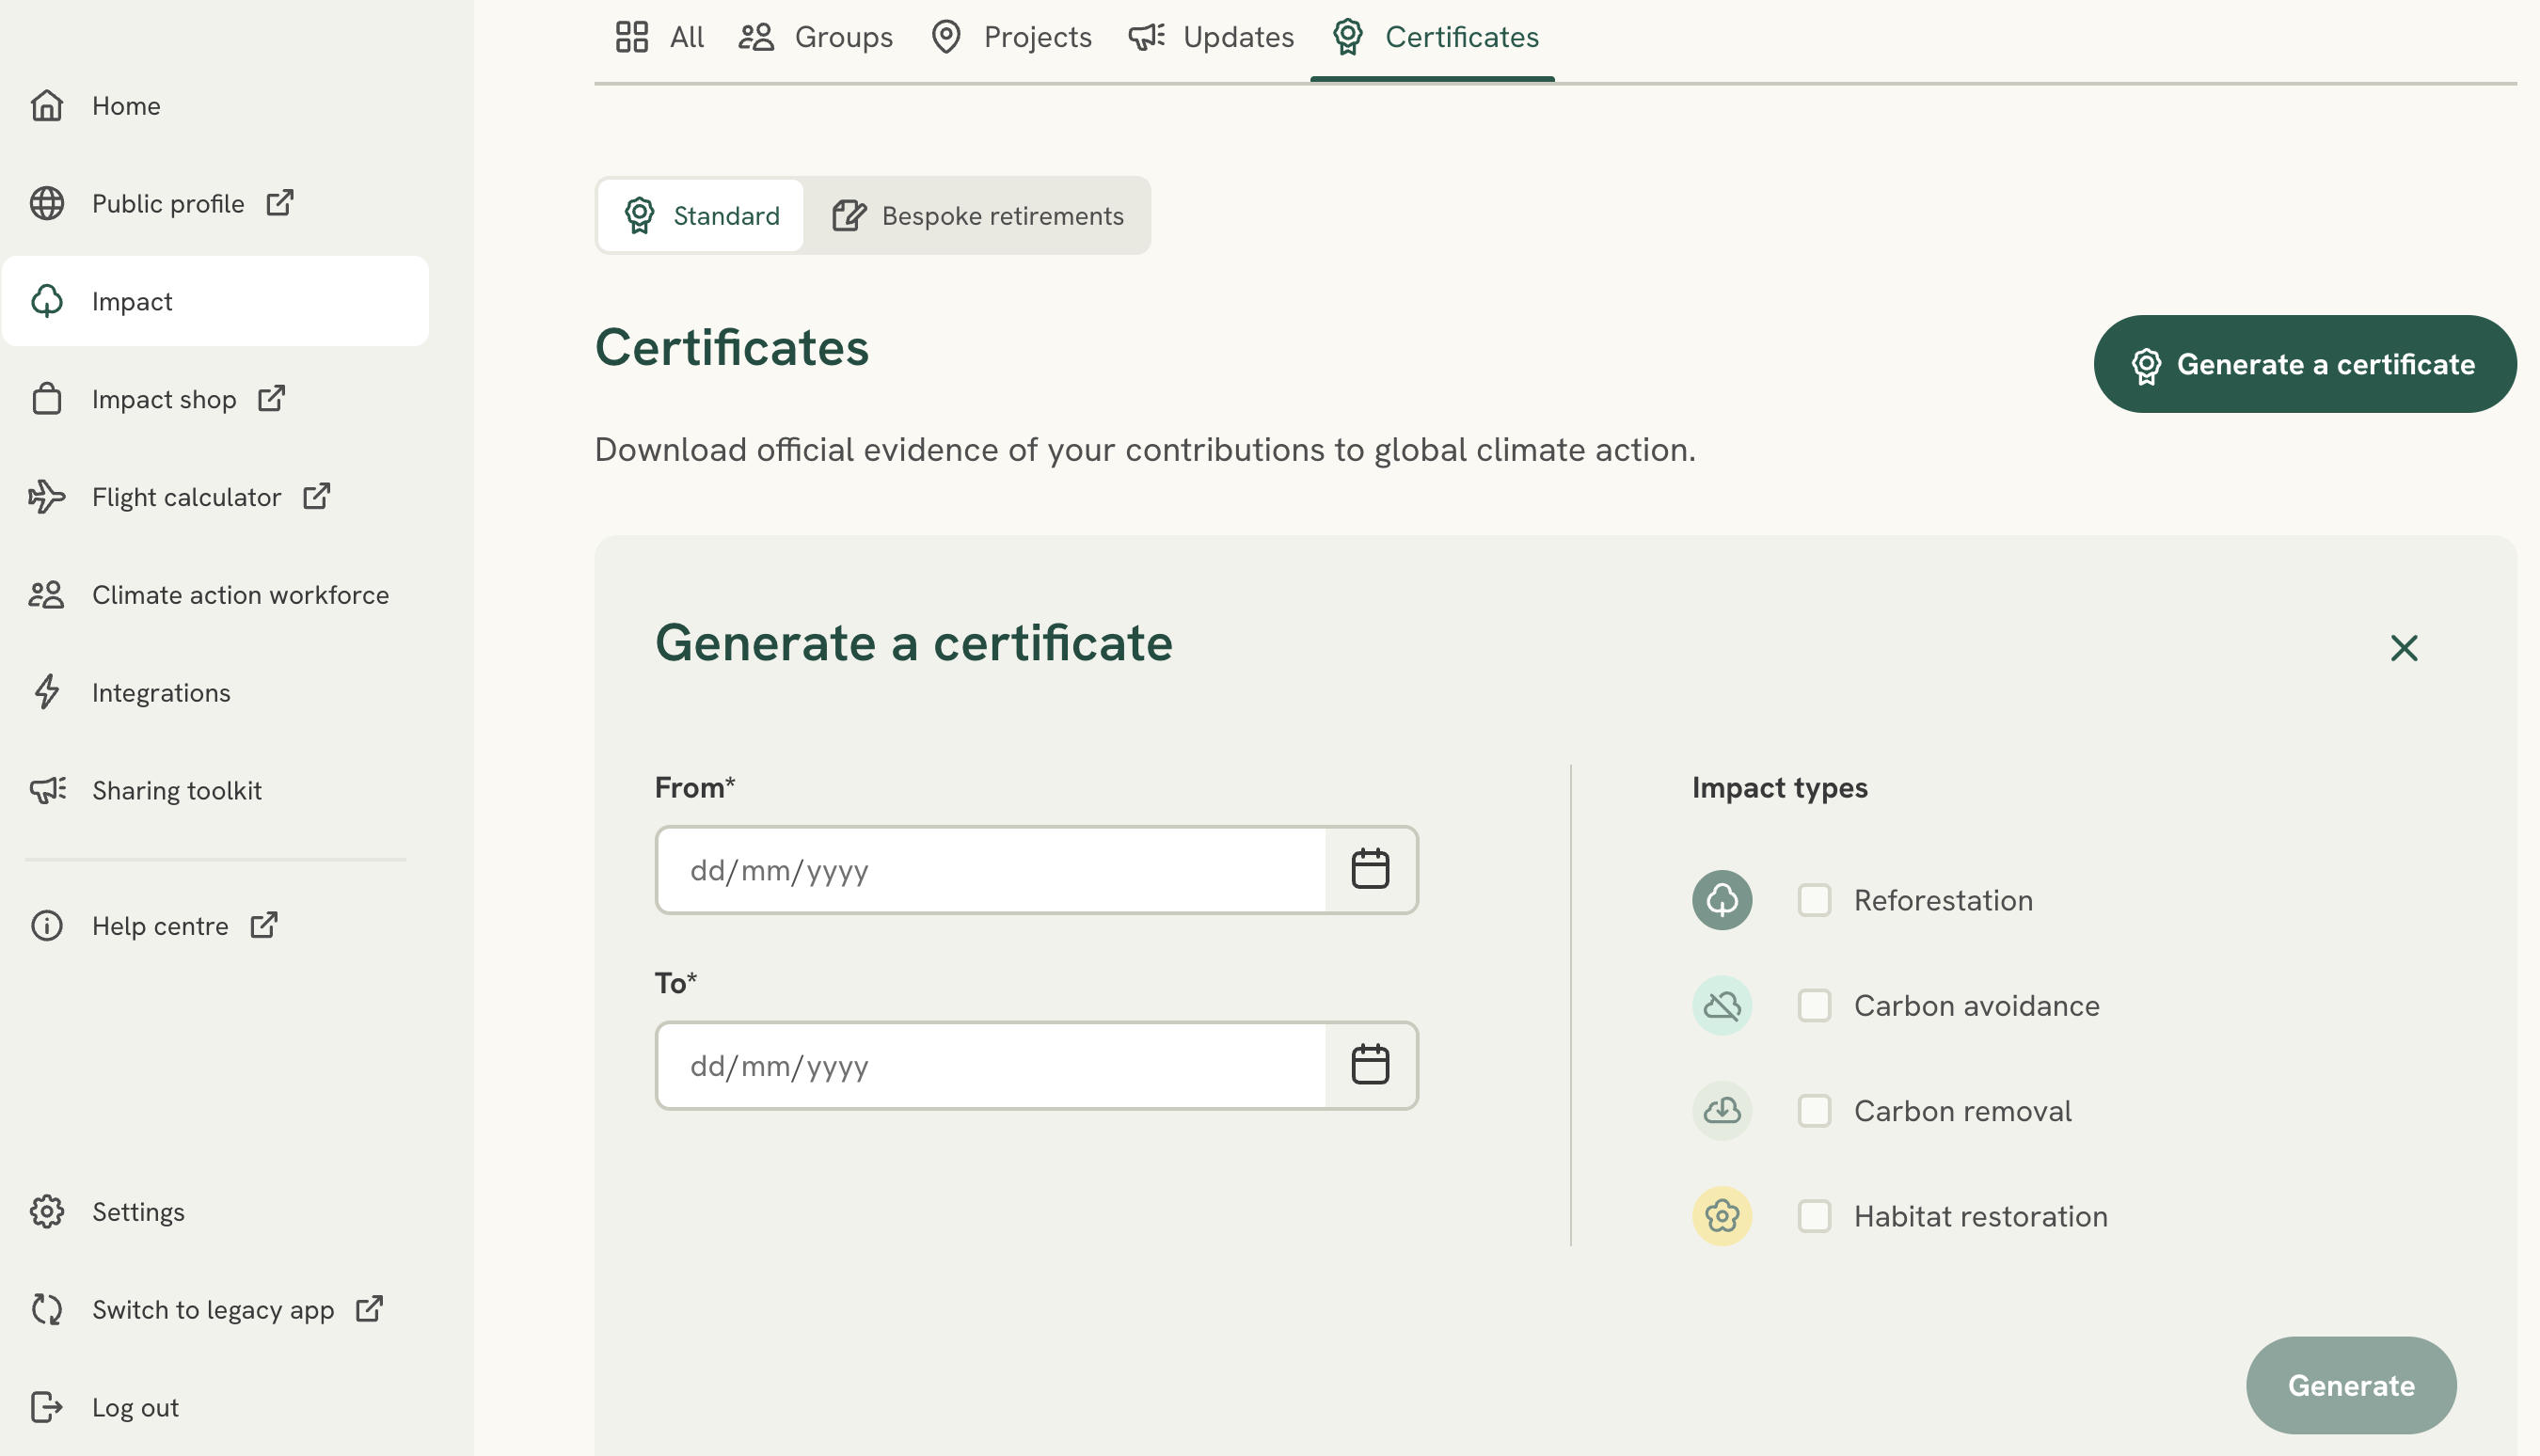
Task: Open Sharing toolkit page
Action: pyautogui.click(x=215, y=790)
